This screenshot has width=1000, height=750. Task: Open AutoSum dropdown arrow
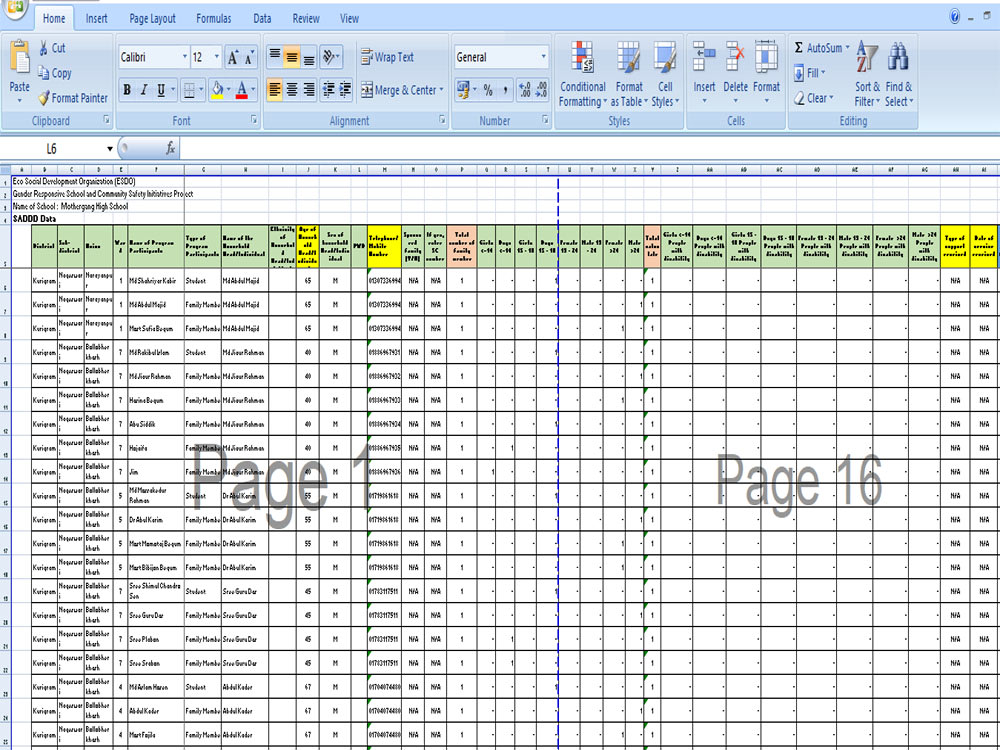click(x=848, y=48)
